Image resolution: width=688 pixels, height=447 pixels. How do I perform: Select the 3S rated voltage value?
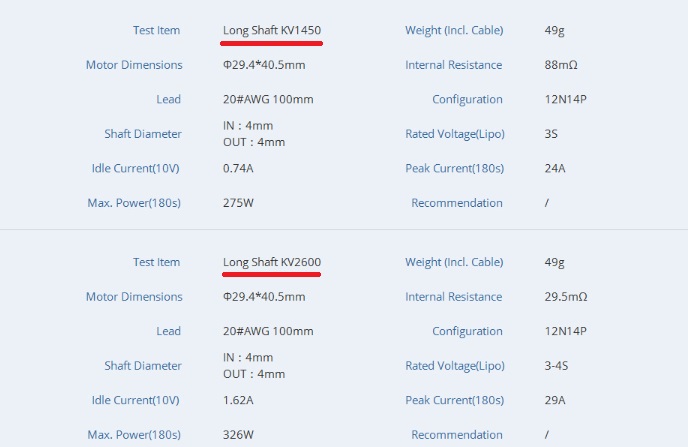click(x=551, y=134)
